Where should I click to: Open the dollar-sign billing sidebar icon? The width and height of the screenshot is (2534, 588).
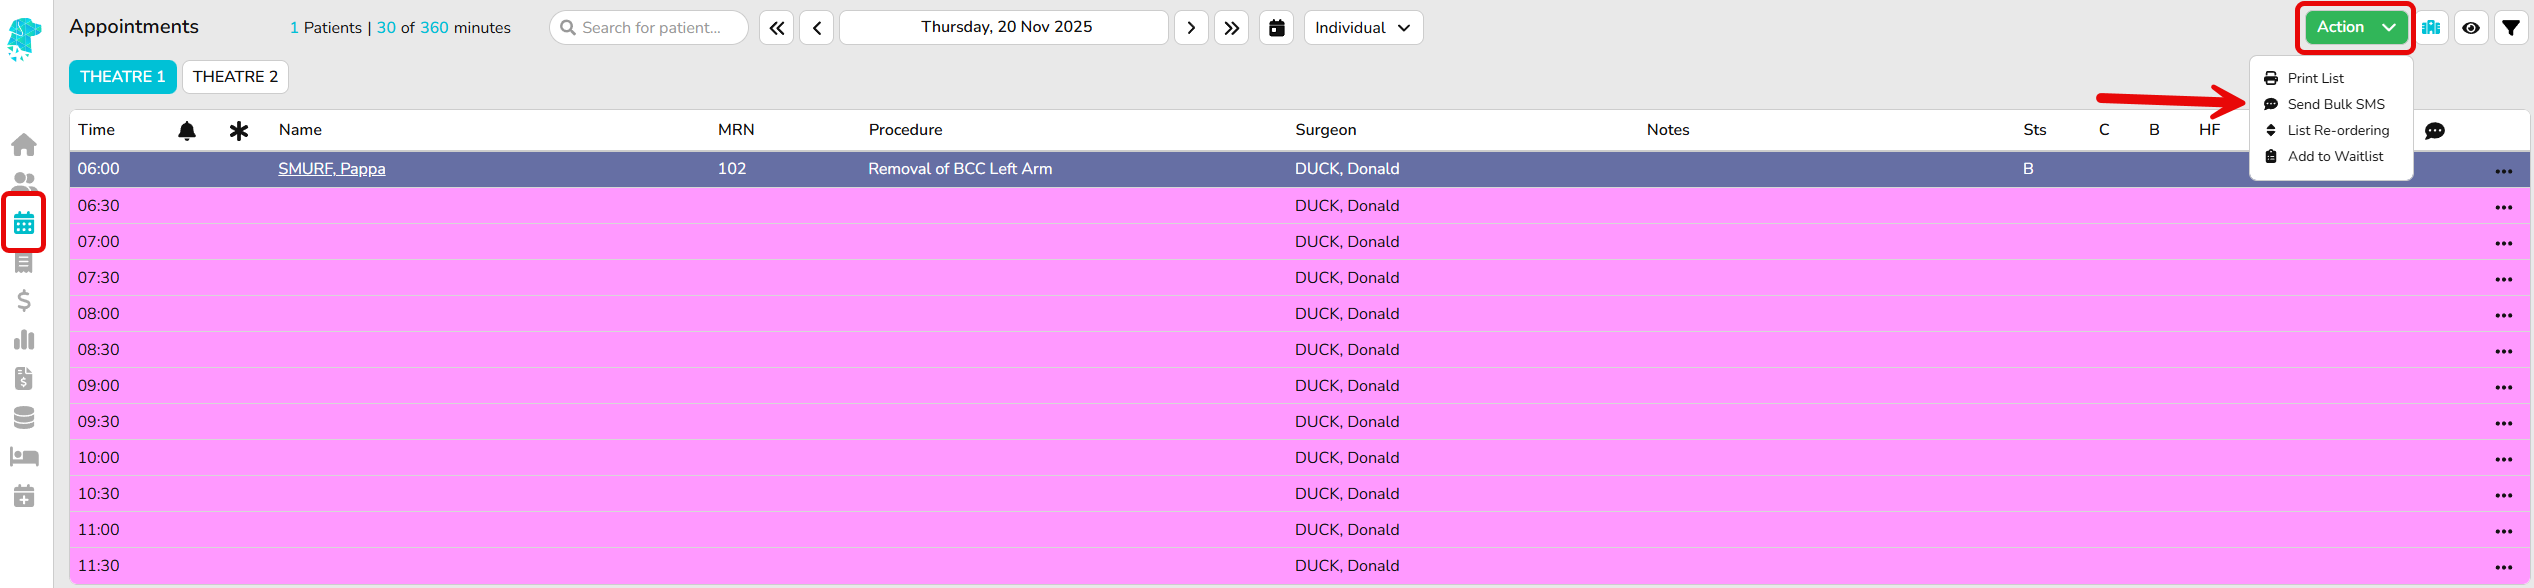pos(24,301)
